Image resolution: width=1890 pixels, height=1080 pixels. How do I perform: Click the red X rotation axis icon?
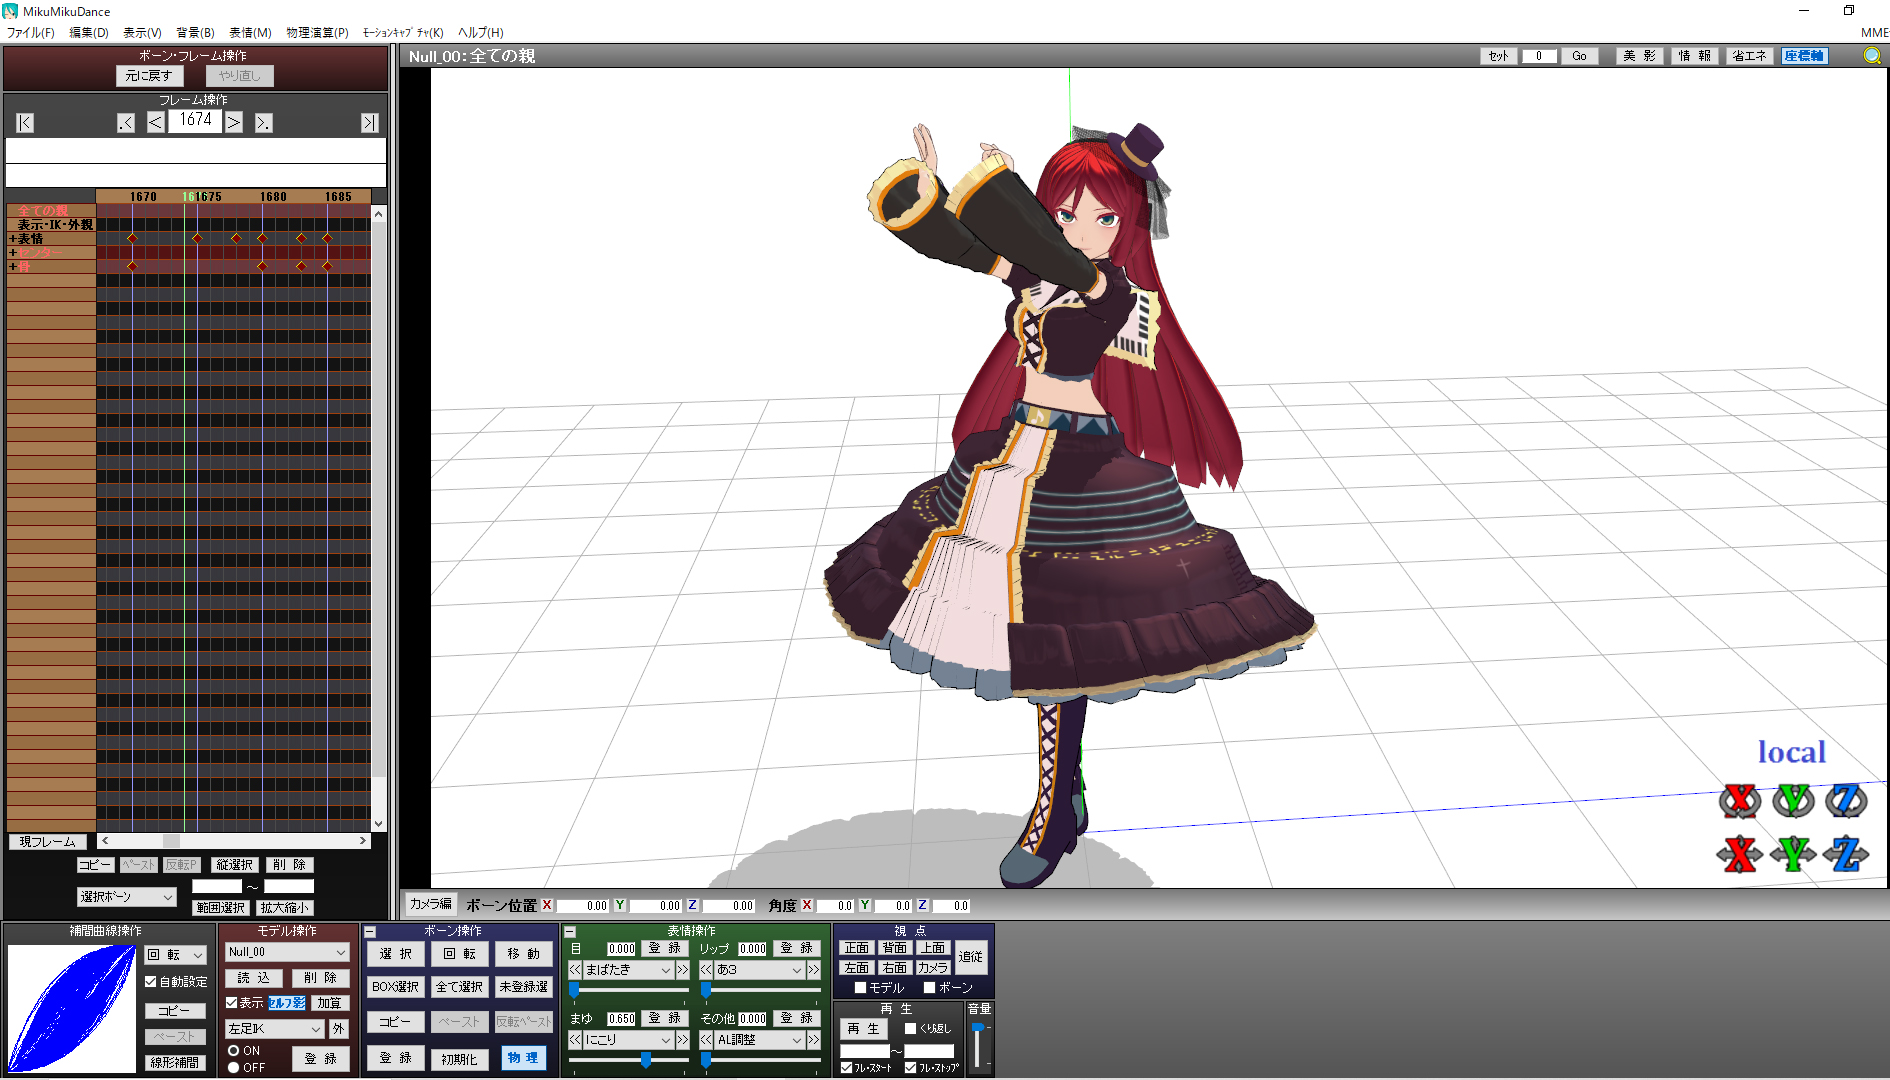point(1740,800)
